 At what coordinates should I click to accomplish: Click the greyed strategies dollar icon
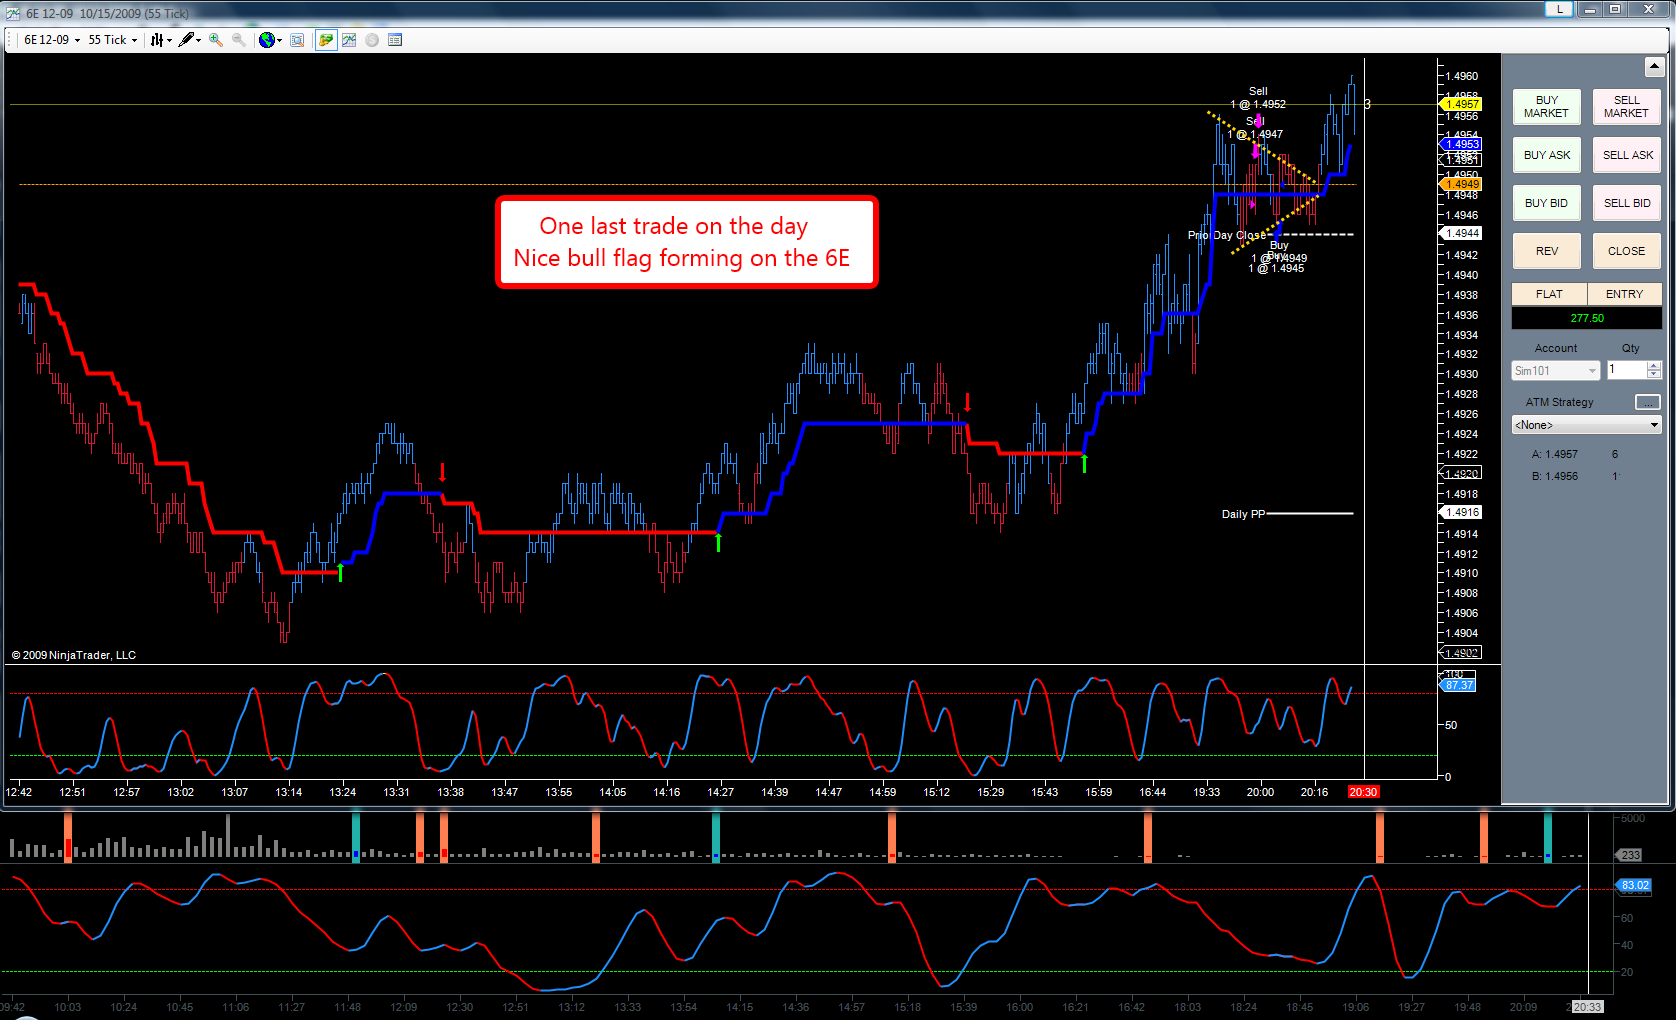point(372,40)
